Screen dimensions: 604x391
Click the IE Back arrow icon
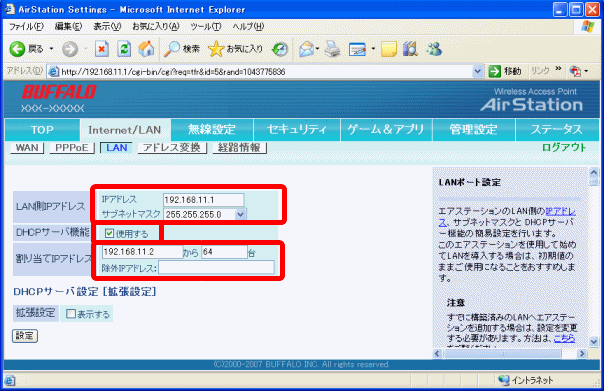[x=17, y=49]
